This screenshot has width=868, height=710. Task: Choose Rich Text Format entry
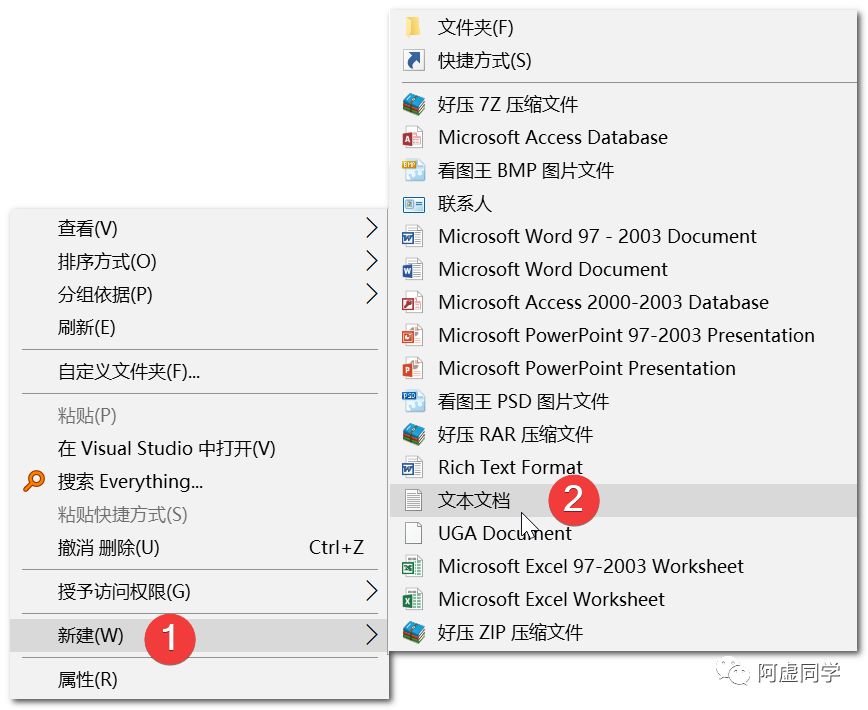pos(623,468)
